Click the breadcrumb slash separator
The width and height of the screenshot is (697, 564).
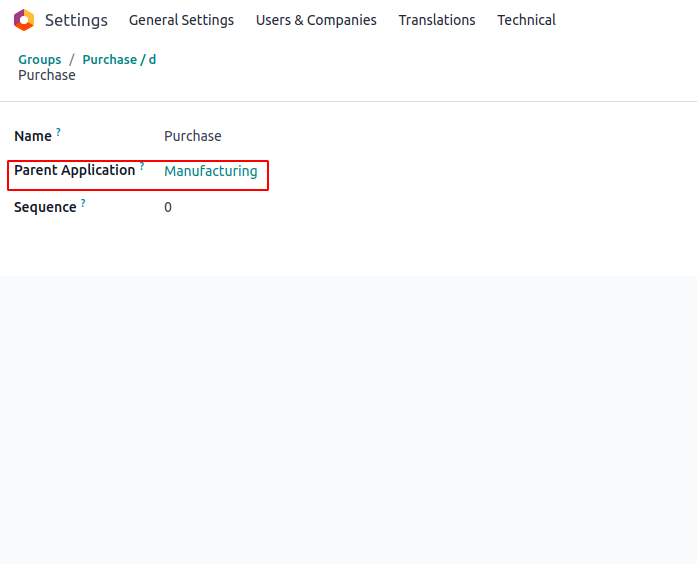72,60
